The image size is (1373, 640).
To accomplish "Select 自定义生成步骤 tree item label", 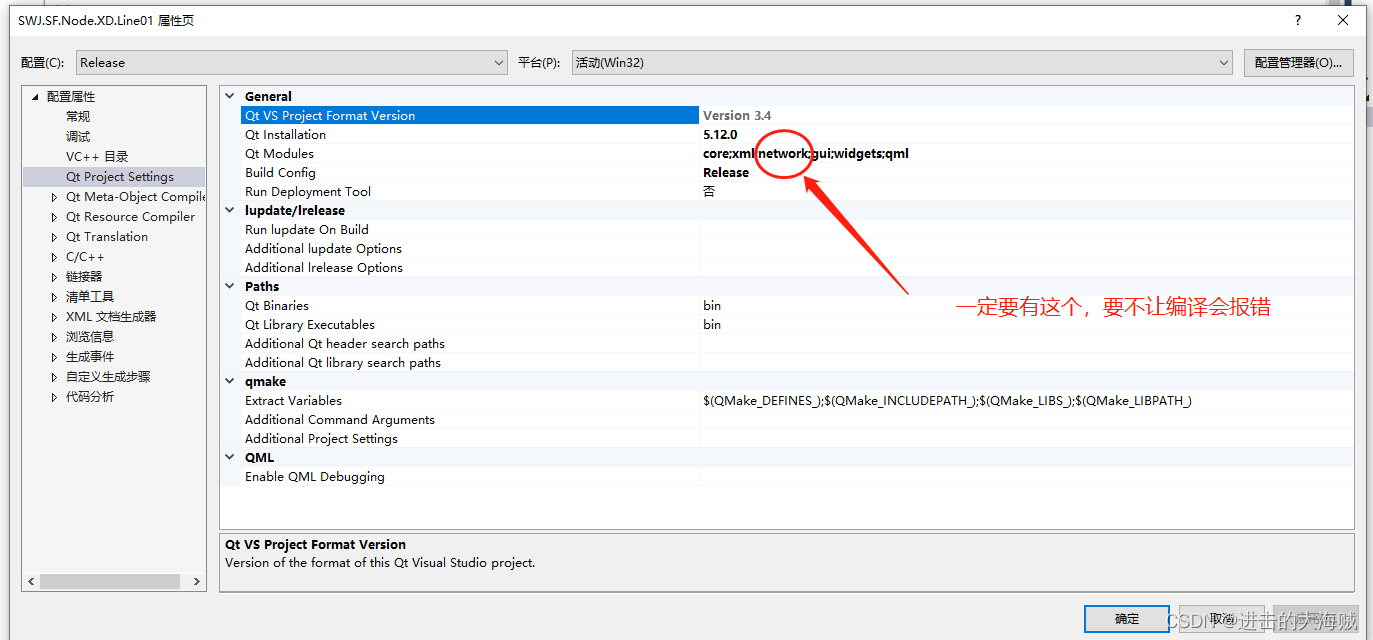I will click(108, 377).
